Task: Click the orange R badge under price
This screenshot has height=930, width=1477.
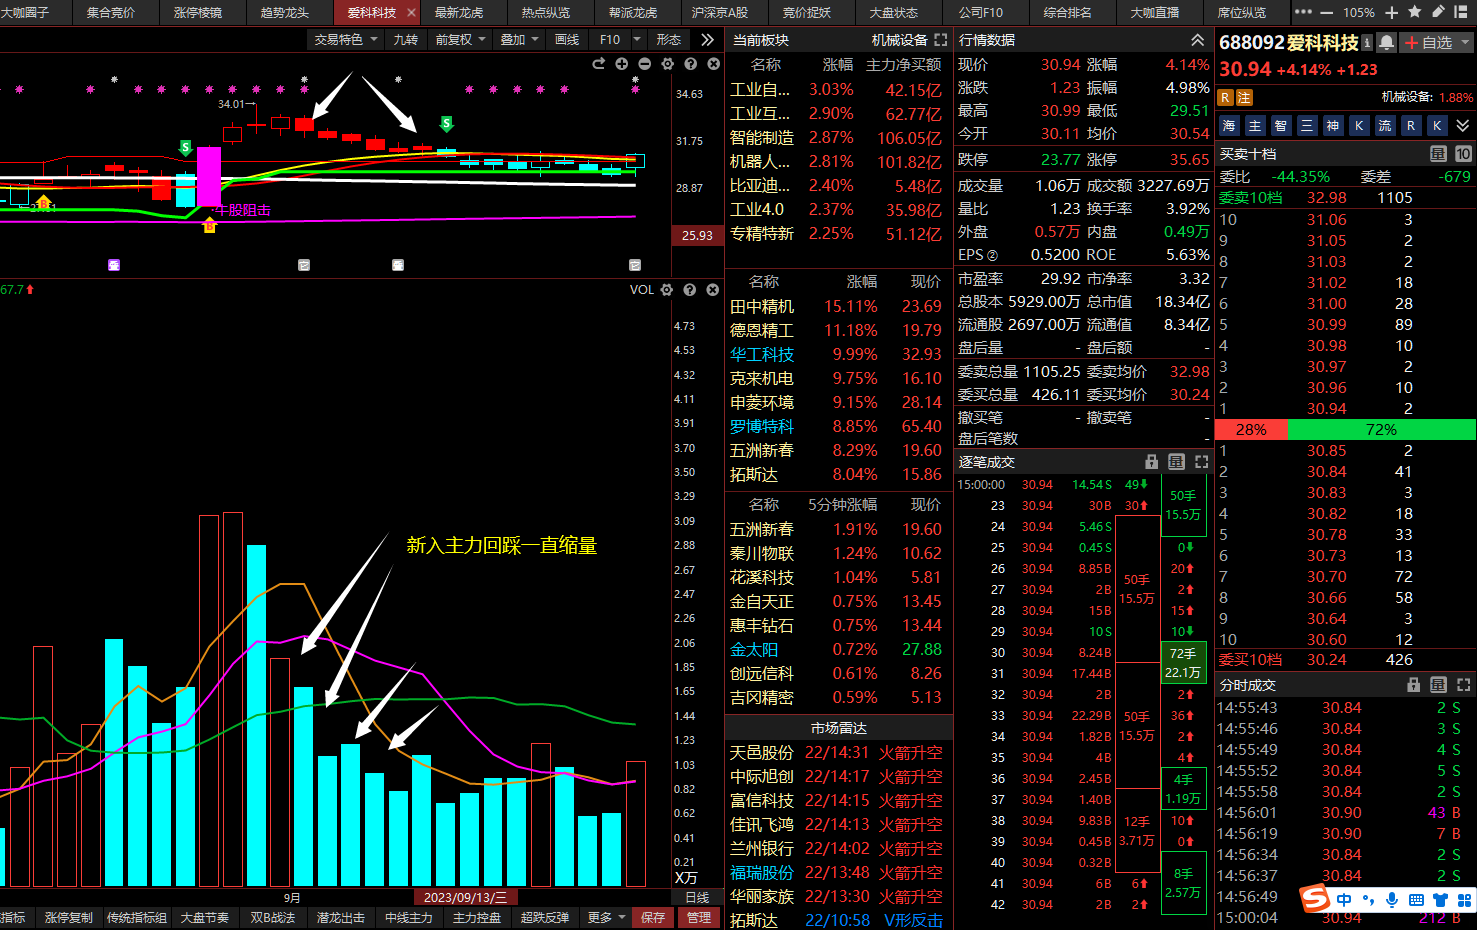Action: click(x=1226, y=97)
